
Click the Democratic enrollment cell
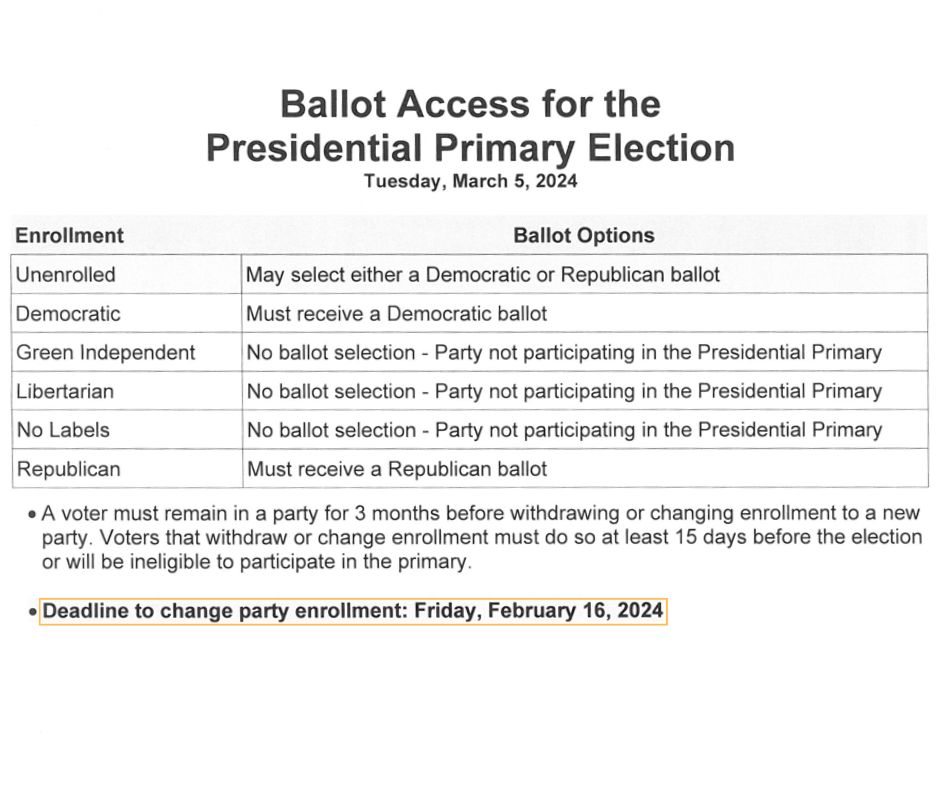tap(126, 314)
